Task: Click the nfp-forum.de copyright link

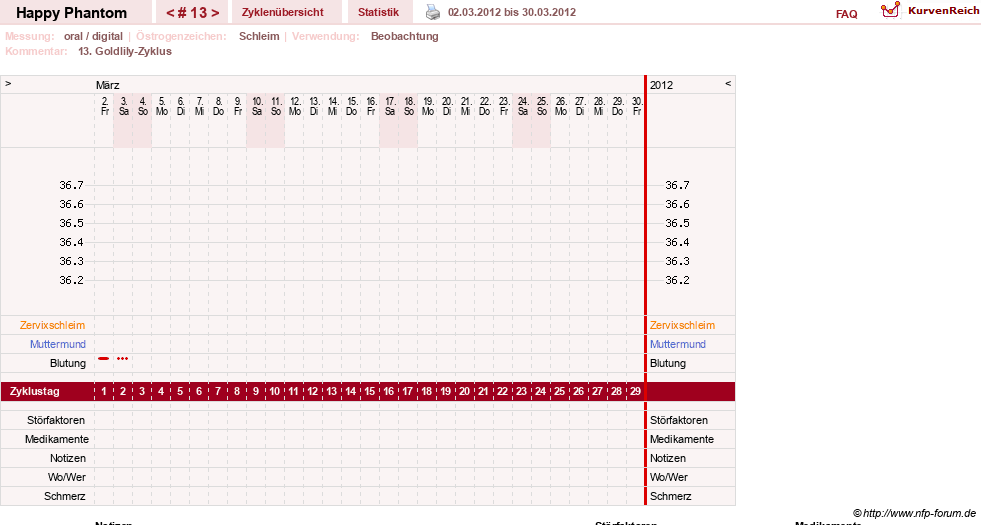Action: pyautogui.click(x=914, y=513)
